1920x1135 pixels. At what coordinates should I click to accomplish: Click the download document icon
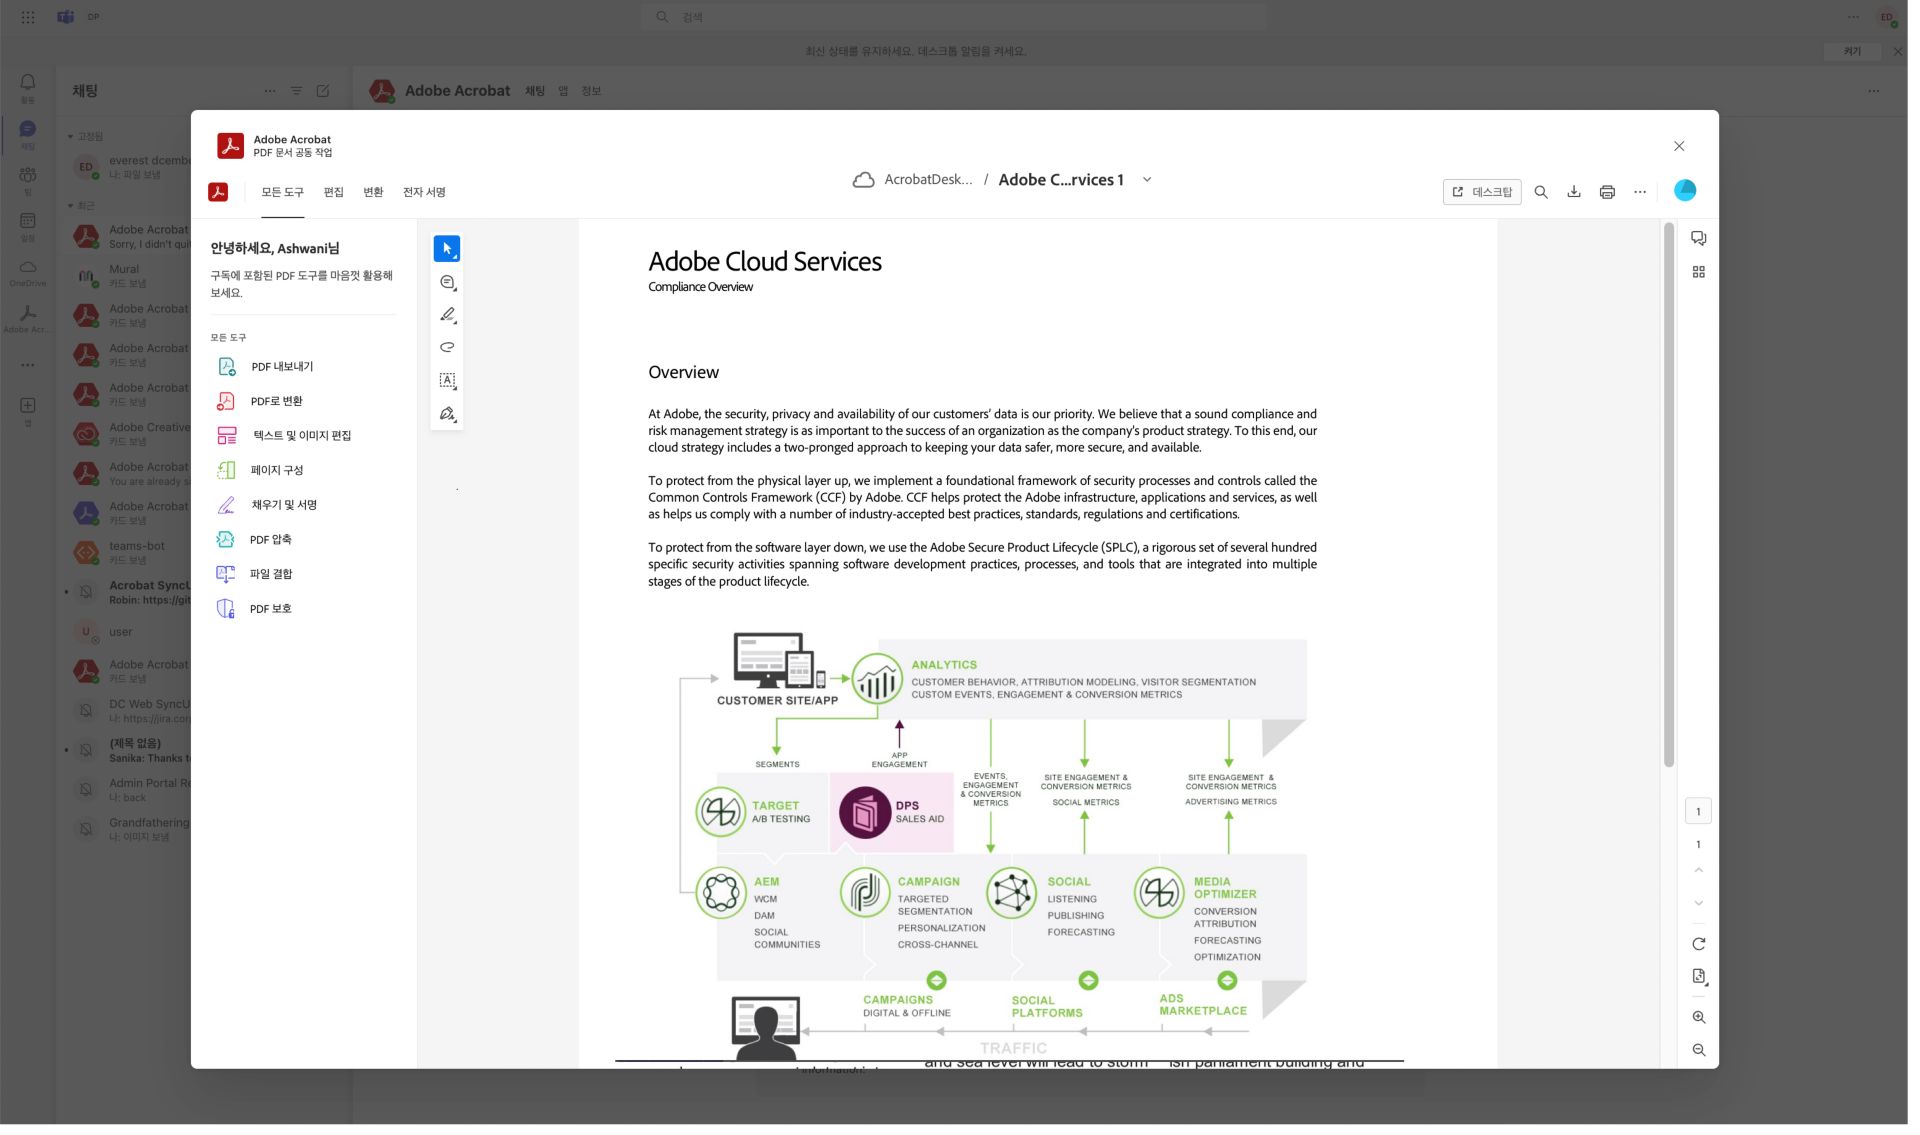point(1574,191)
